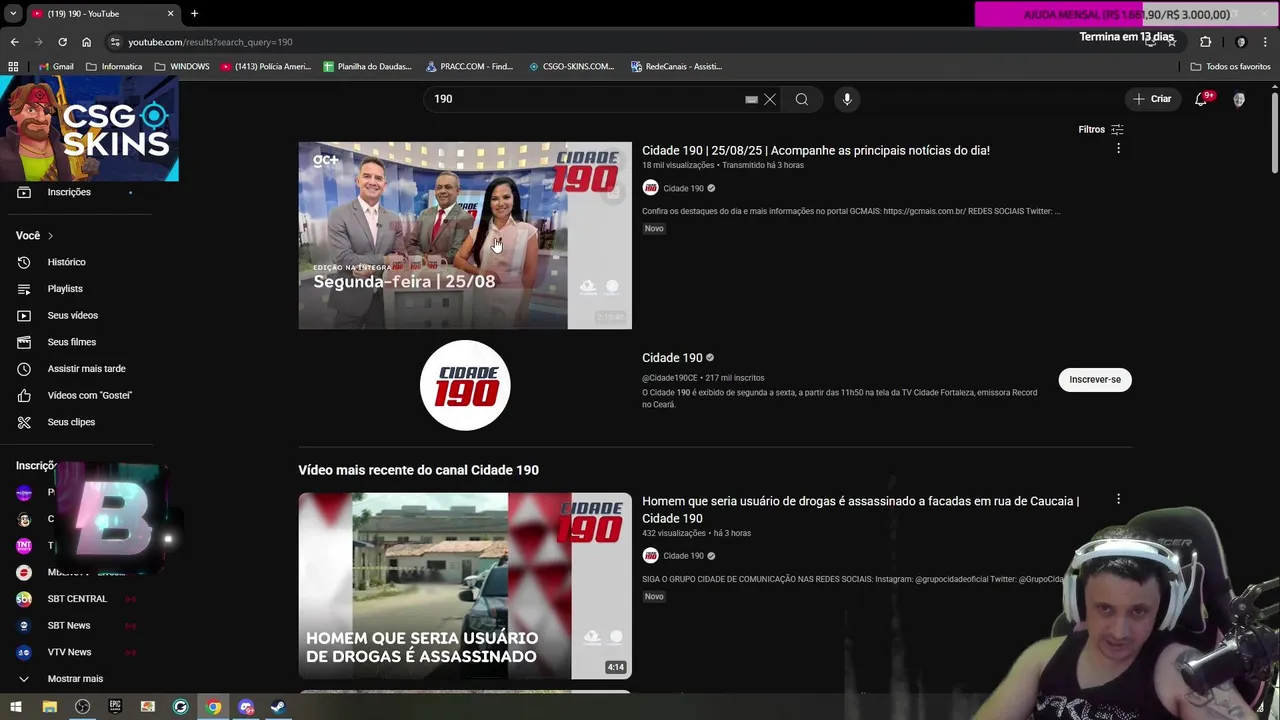The image size is (1280, 720).
Task: Open the Homem que seria usuário de drogas title
Action: 860,509
